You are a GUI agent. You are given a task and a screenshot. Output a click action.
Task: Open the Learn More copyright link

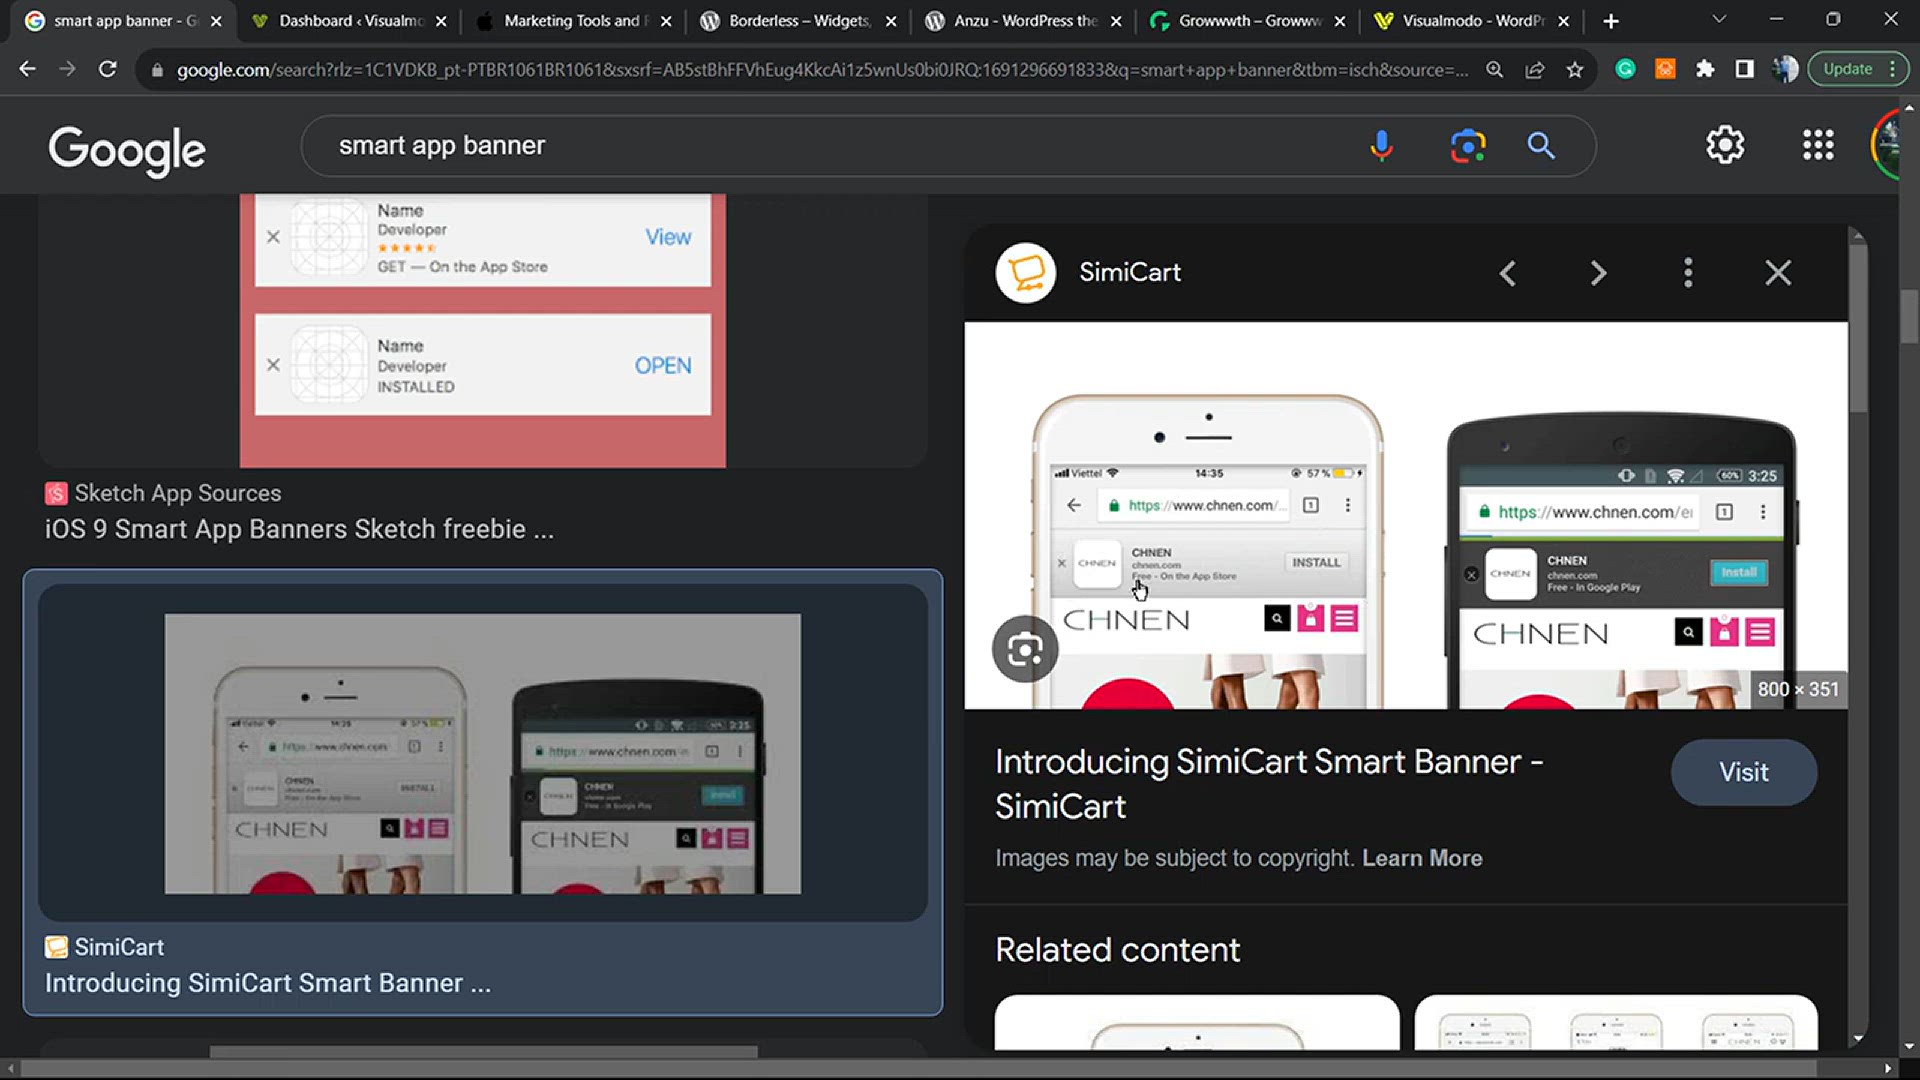pyautogui.click(x=1422, y=858)
